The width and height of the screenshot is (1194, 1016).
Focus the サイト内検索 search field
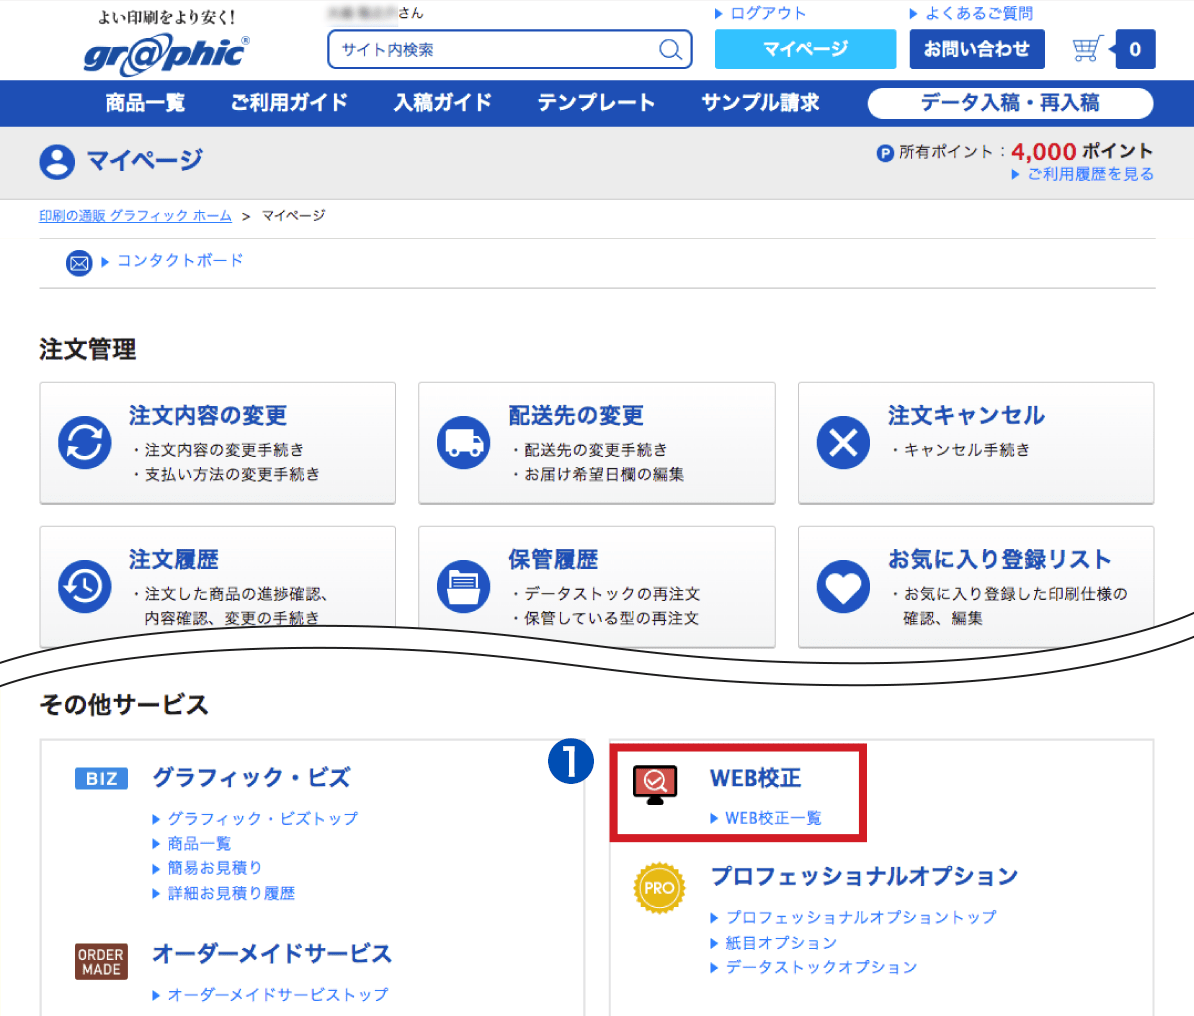click(x=495, y=50)
